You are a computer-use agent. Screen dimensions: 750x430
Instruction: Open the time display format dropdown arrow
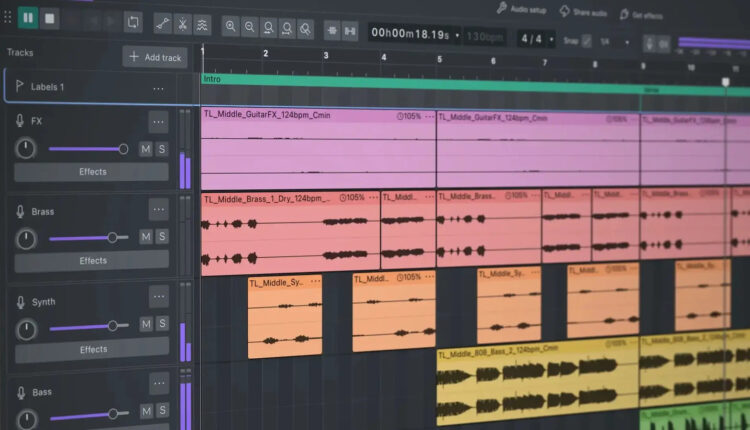tap(457, 35)
